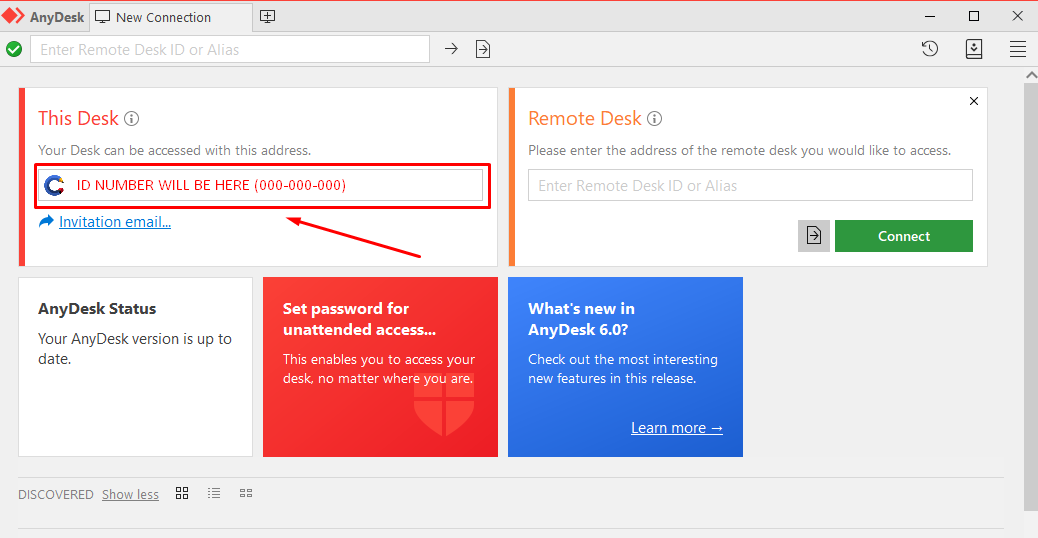The height and width of the screenshot is (538, 1038).
Task: Open the What's new in AnyDesk 6.0 tile
Action: 625,367
